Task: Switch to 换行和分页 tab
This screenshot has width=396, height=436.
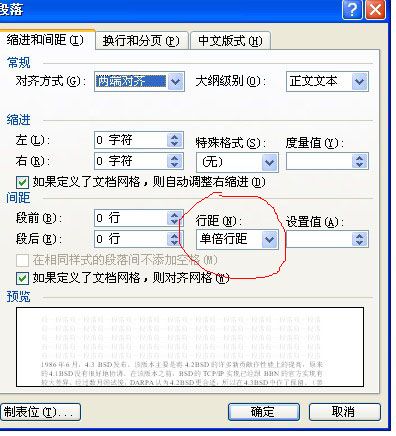Action: point(141,41)
